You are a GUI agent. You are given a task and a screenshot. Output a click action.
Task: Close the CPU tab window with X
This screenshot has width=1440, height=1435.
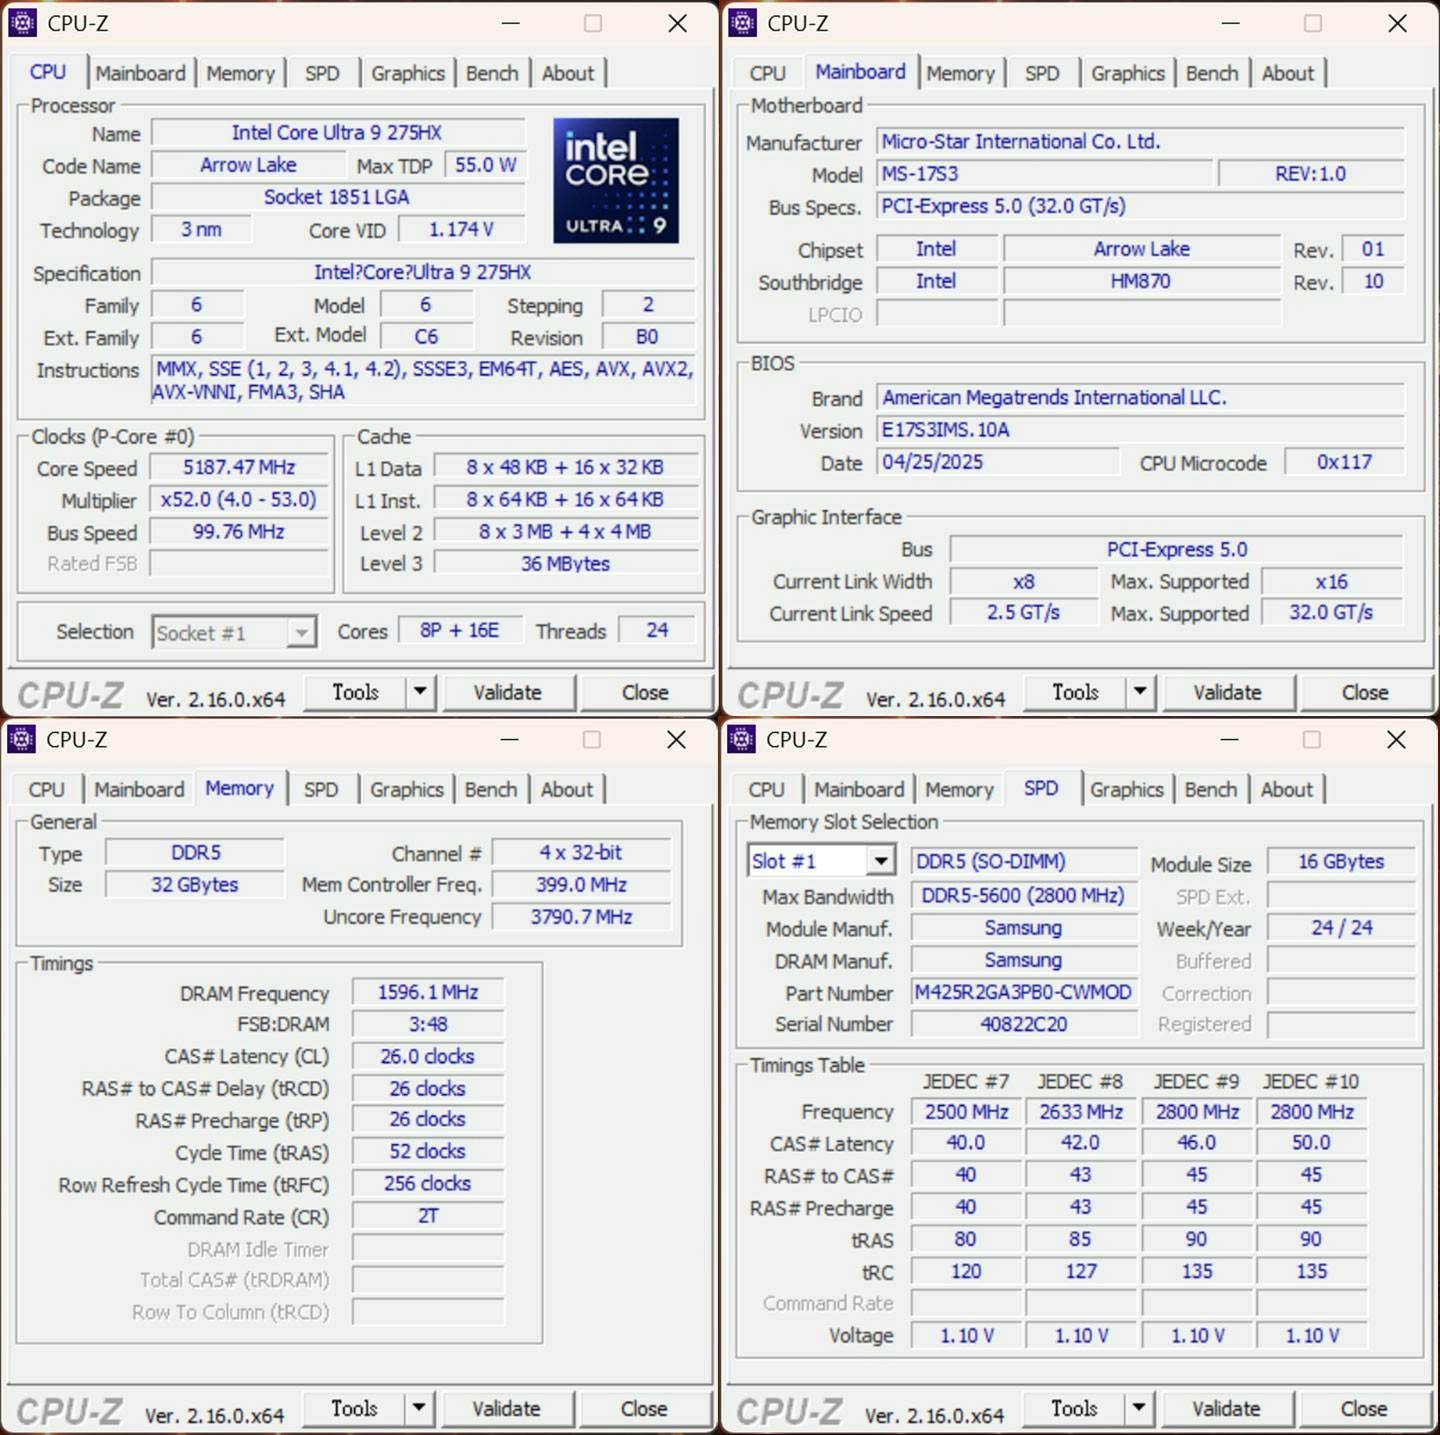pos(678,23)
